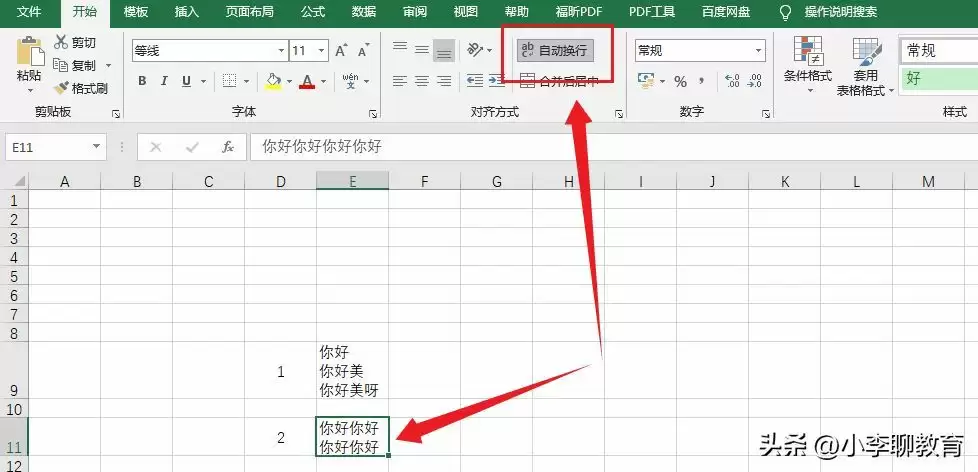978x472 pixels.
Task: Toggle bold formatting B
Action: [x=142, y=81]
